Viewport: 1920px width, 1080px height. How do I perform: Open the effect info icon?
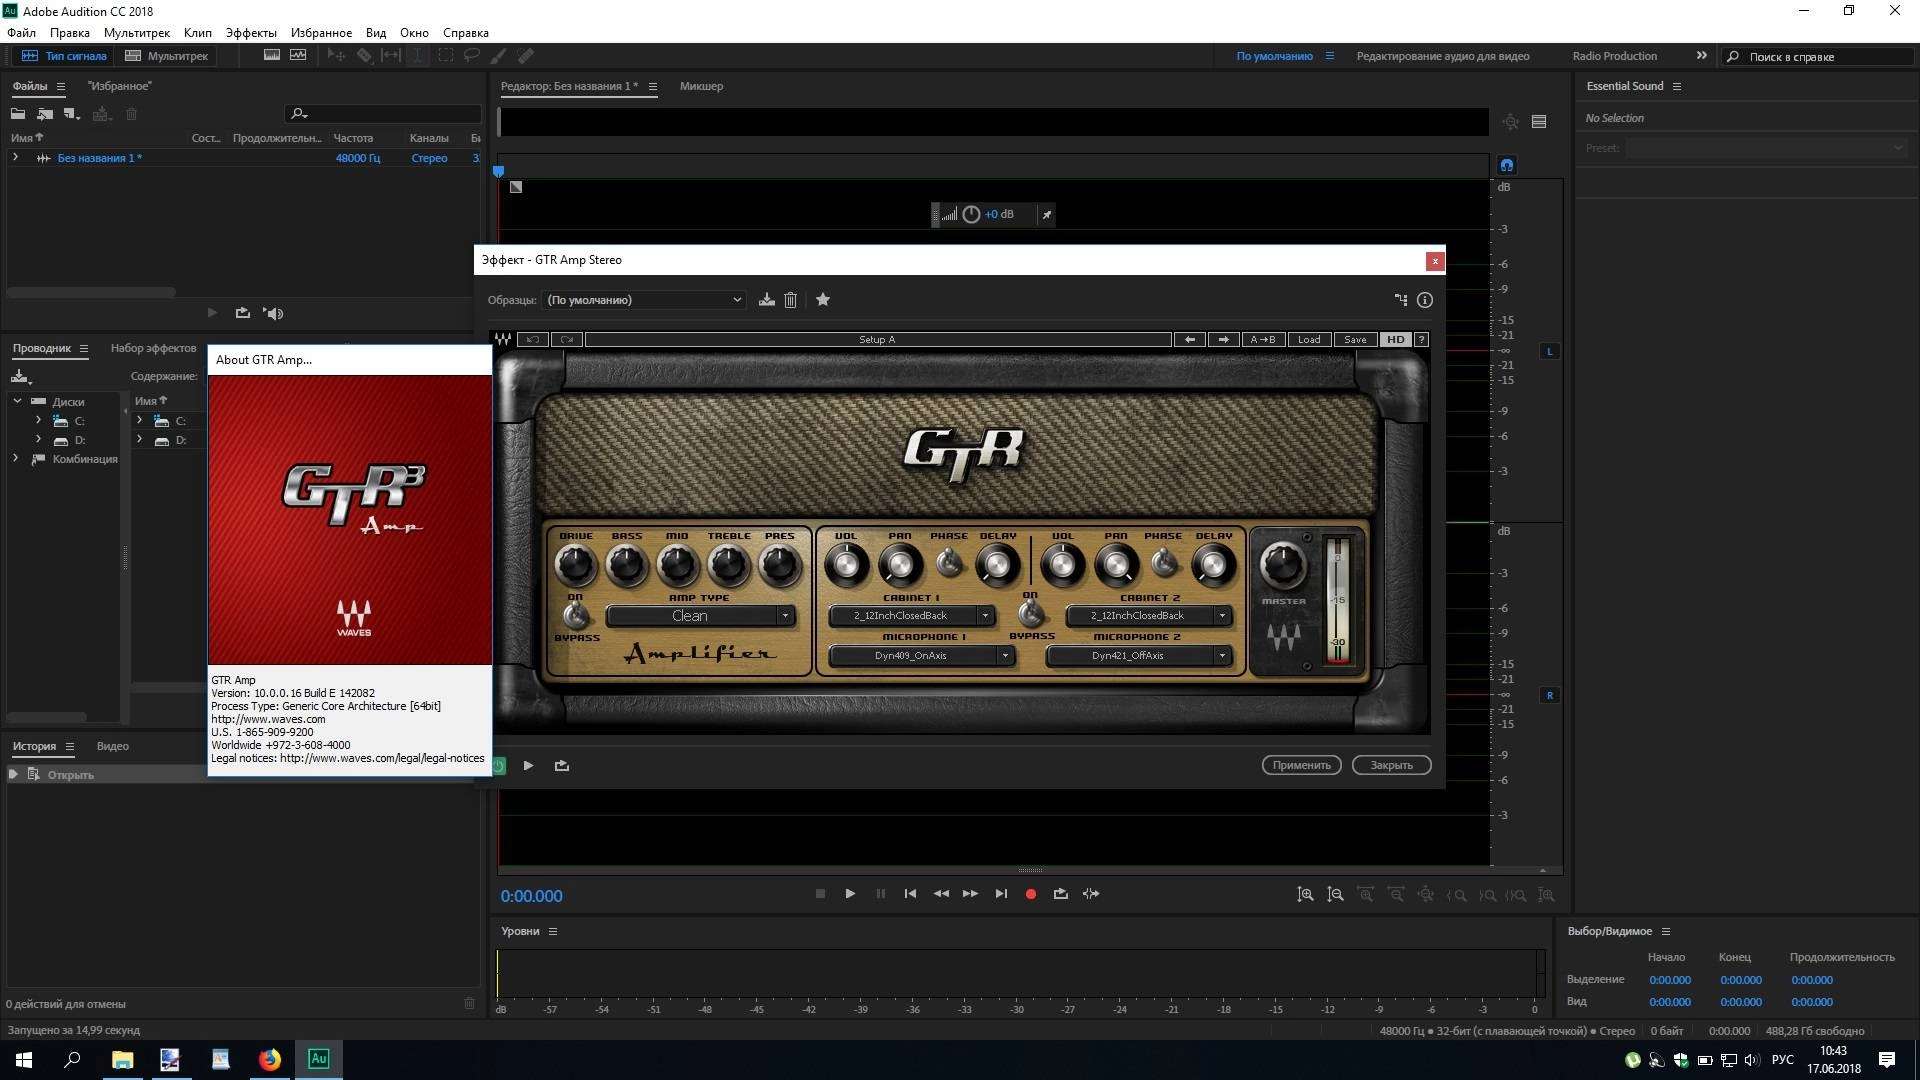pyautogui.click(x=1425, y=299)
